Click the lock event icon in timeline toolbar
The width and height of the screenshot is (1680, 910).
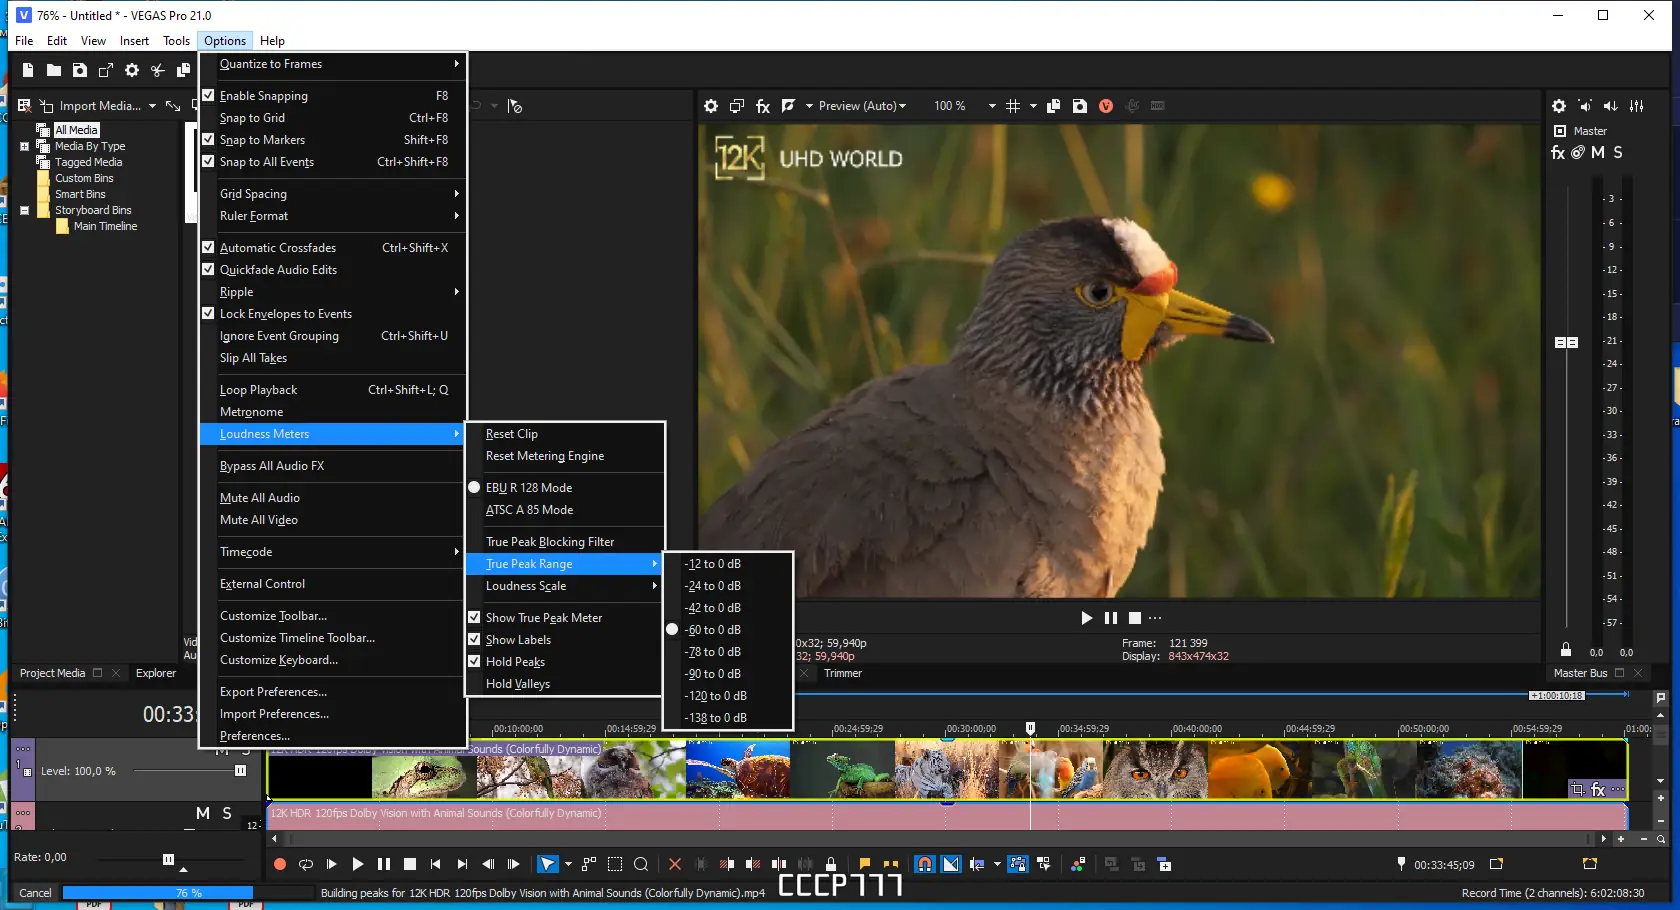coord(831,864)
